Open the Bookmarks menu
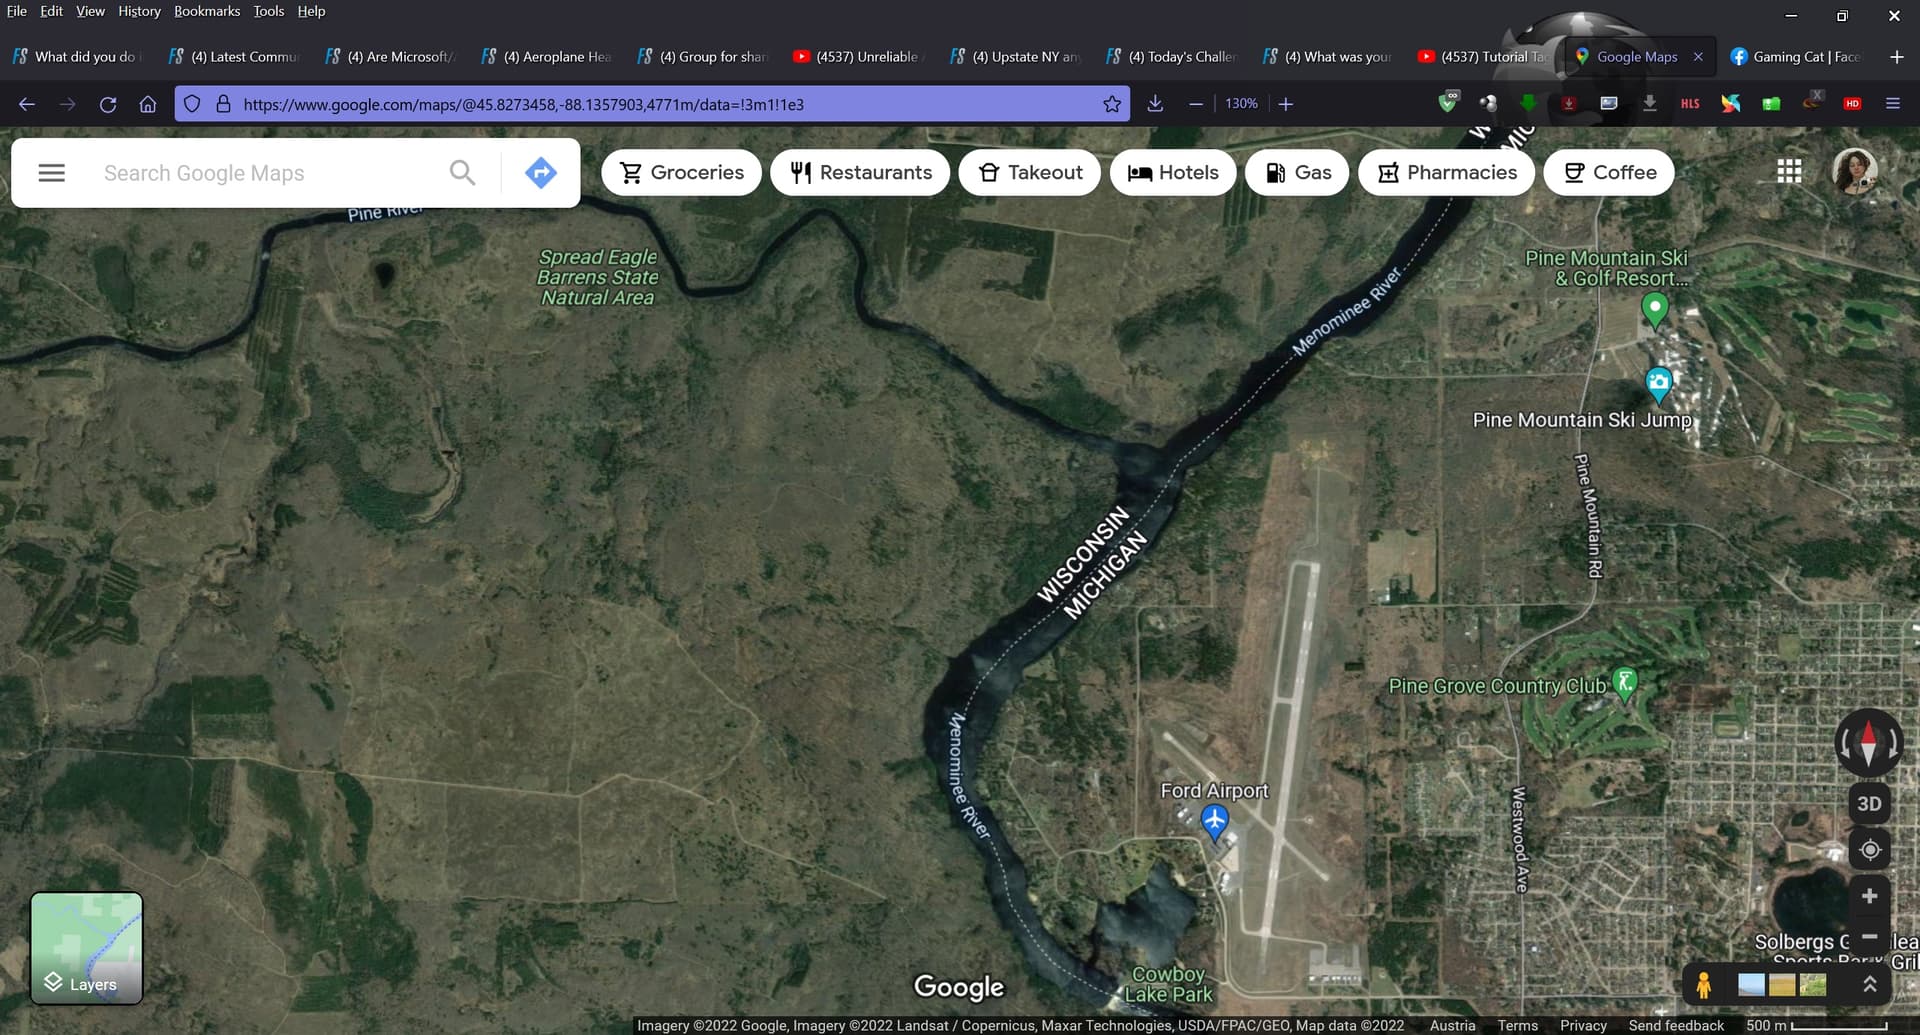Image resolution: width=1920 pixels, height=1035 pixels. (x=206, y=11)
